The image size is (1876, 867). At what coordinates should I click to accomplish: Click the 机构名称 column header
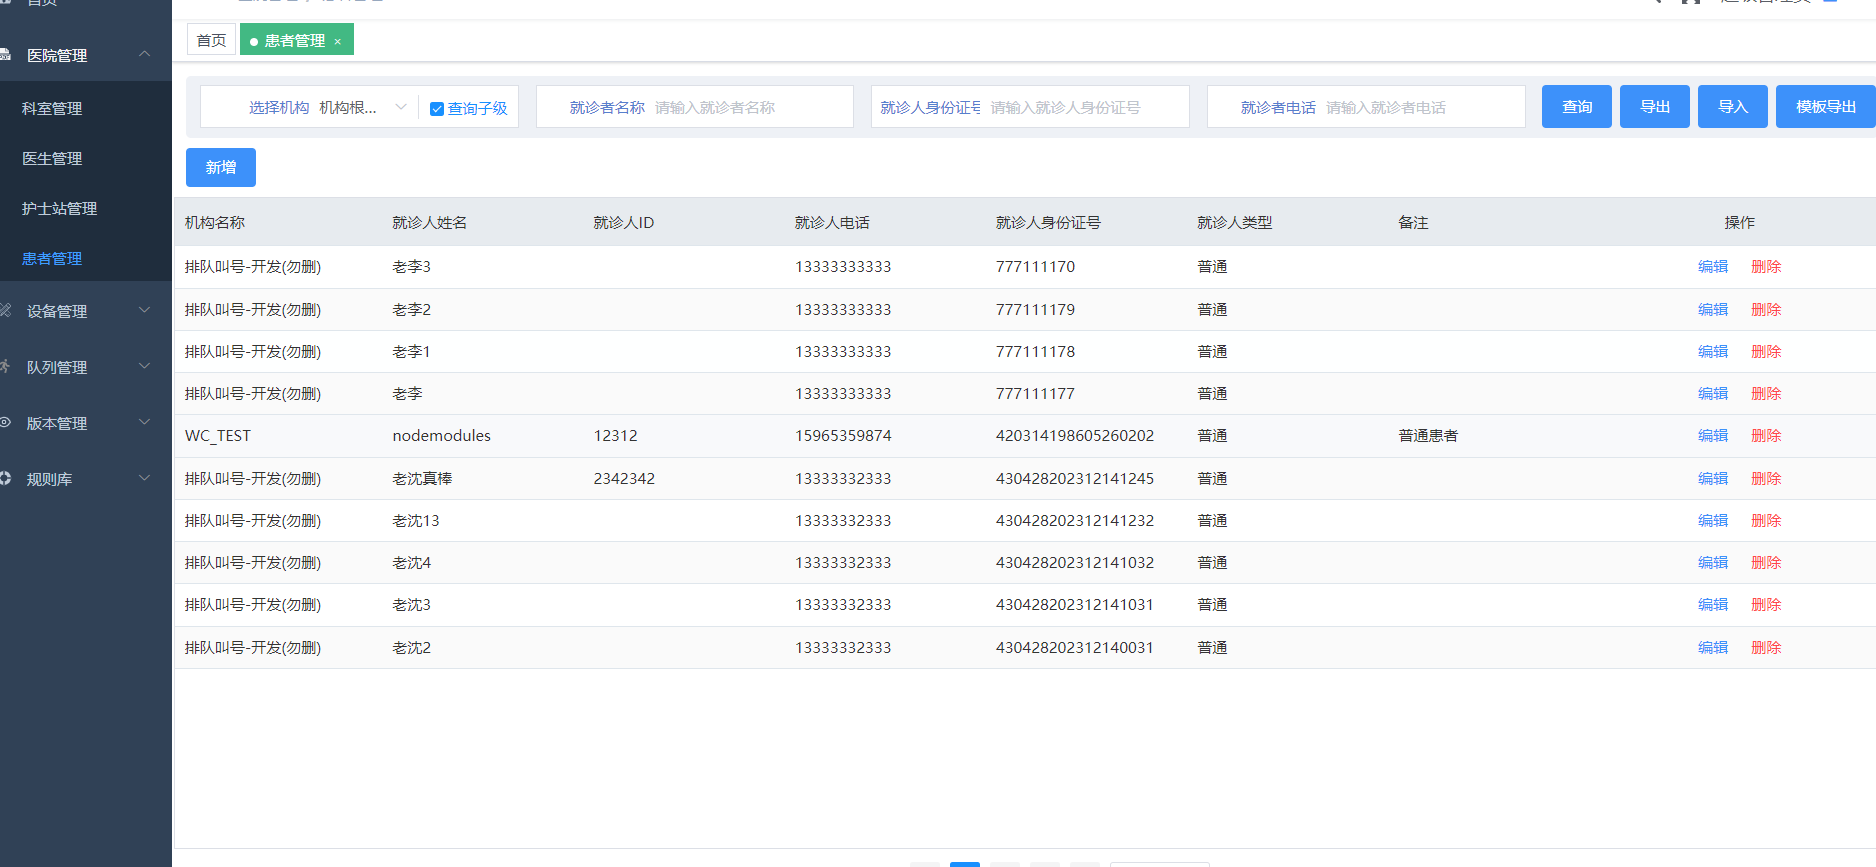coord(215,223)
